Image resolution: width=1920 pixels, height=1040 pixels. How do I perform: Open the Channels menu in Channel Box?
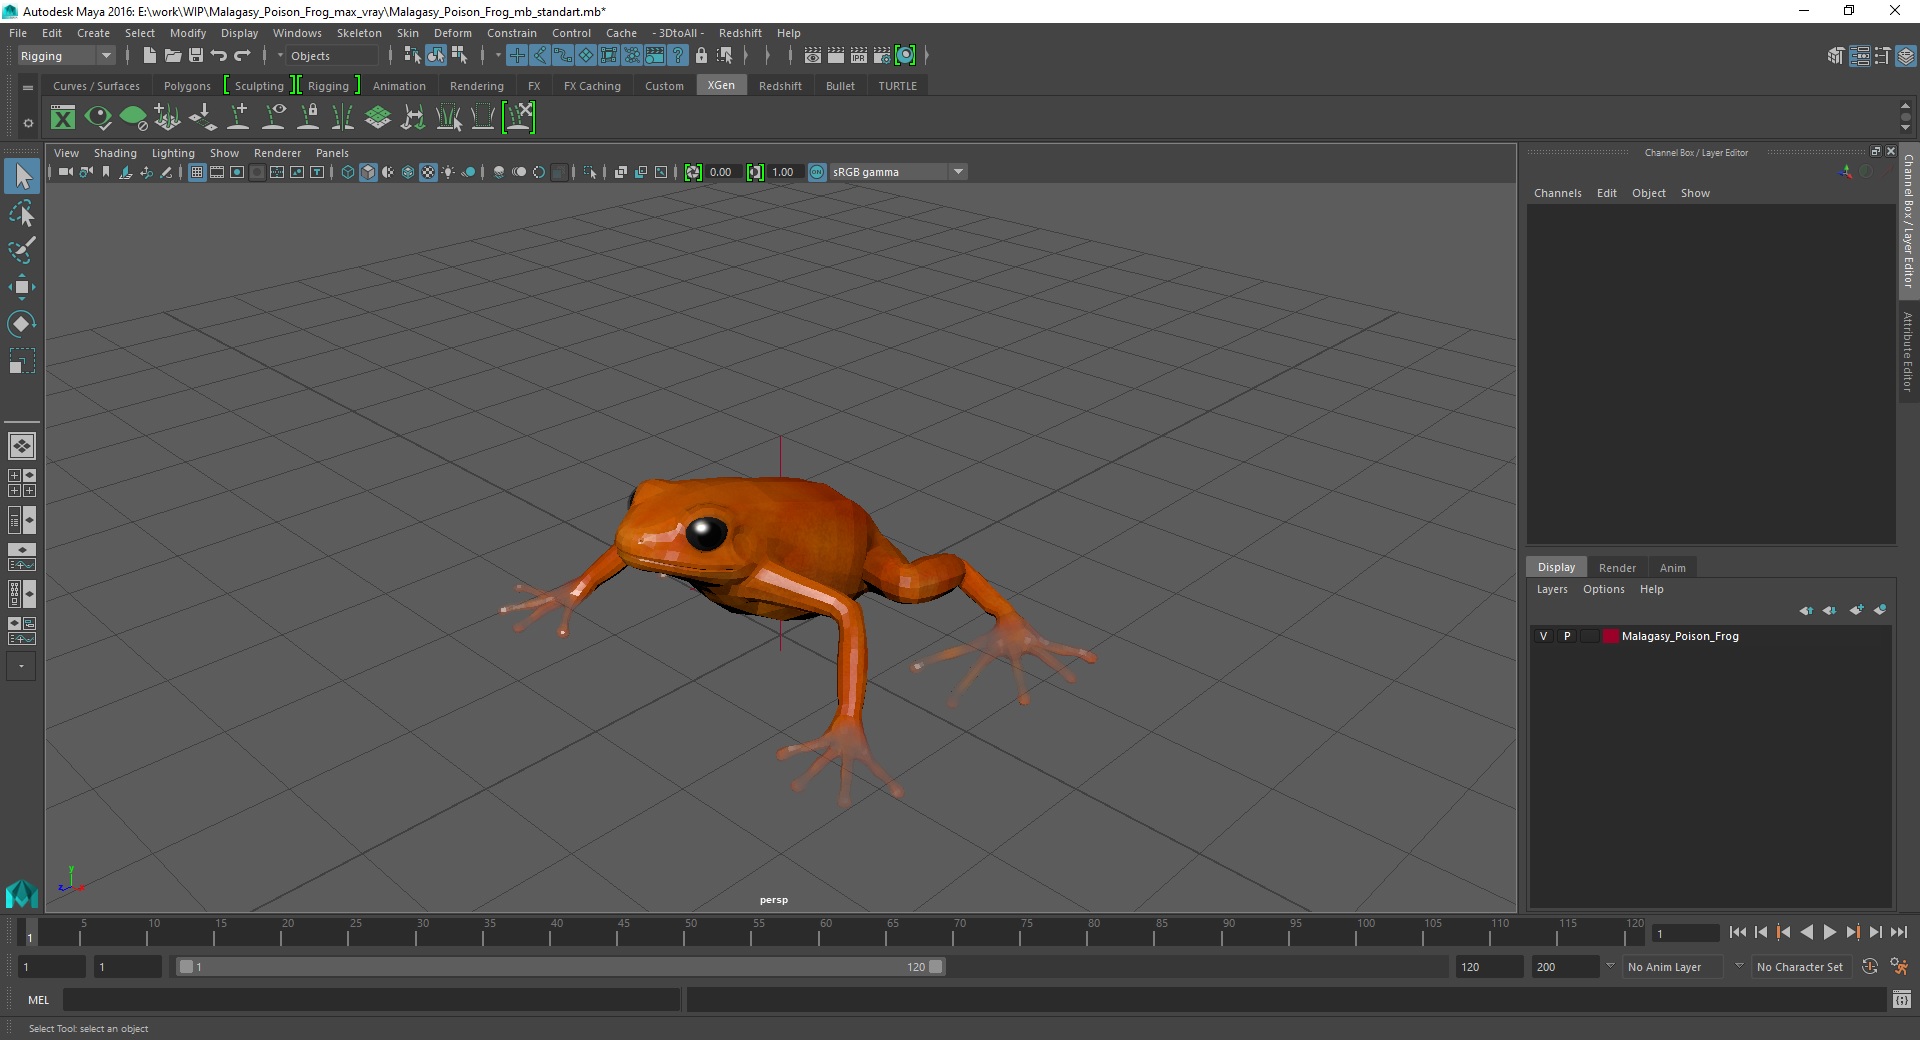[1557, 193]
